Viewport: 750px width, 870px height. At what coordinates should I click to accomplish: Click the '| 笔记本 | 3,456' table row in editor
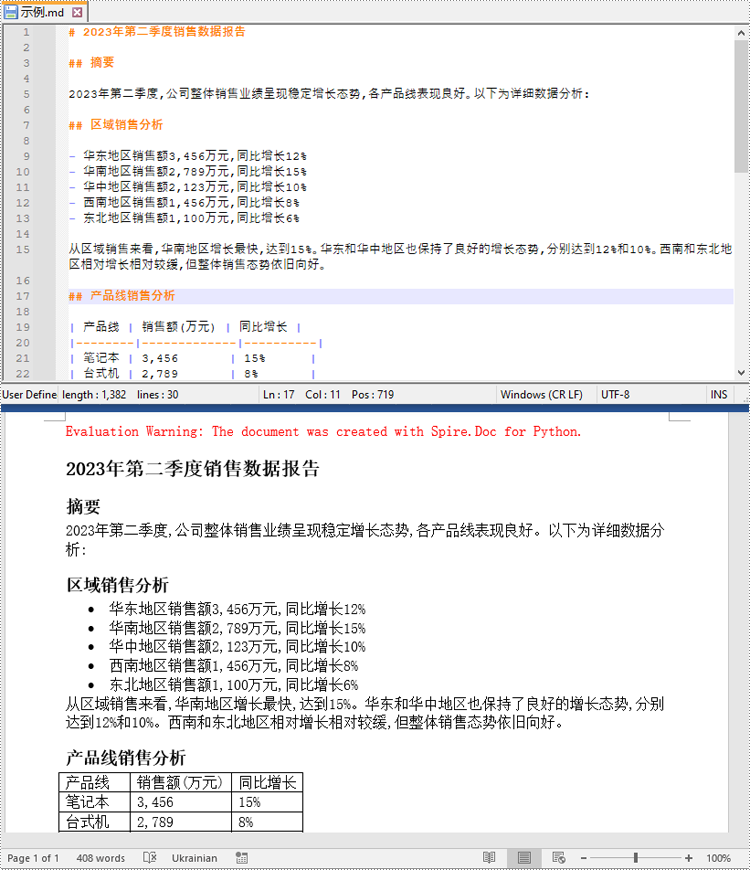click(x=192, y=358)
